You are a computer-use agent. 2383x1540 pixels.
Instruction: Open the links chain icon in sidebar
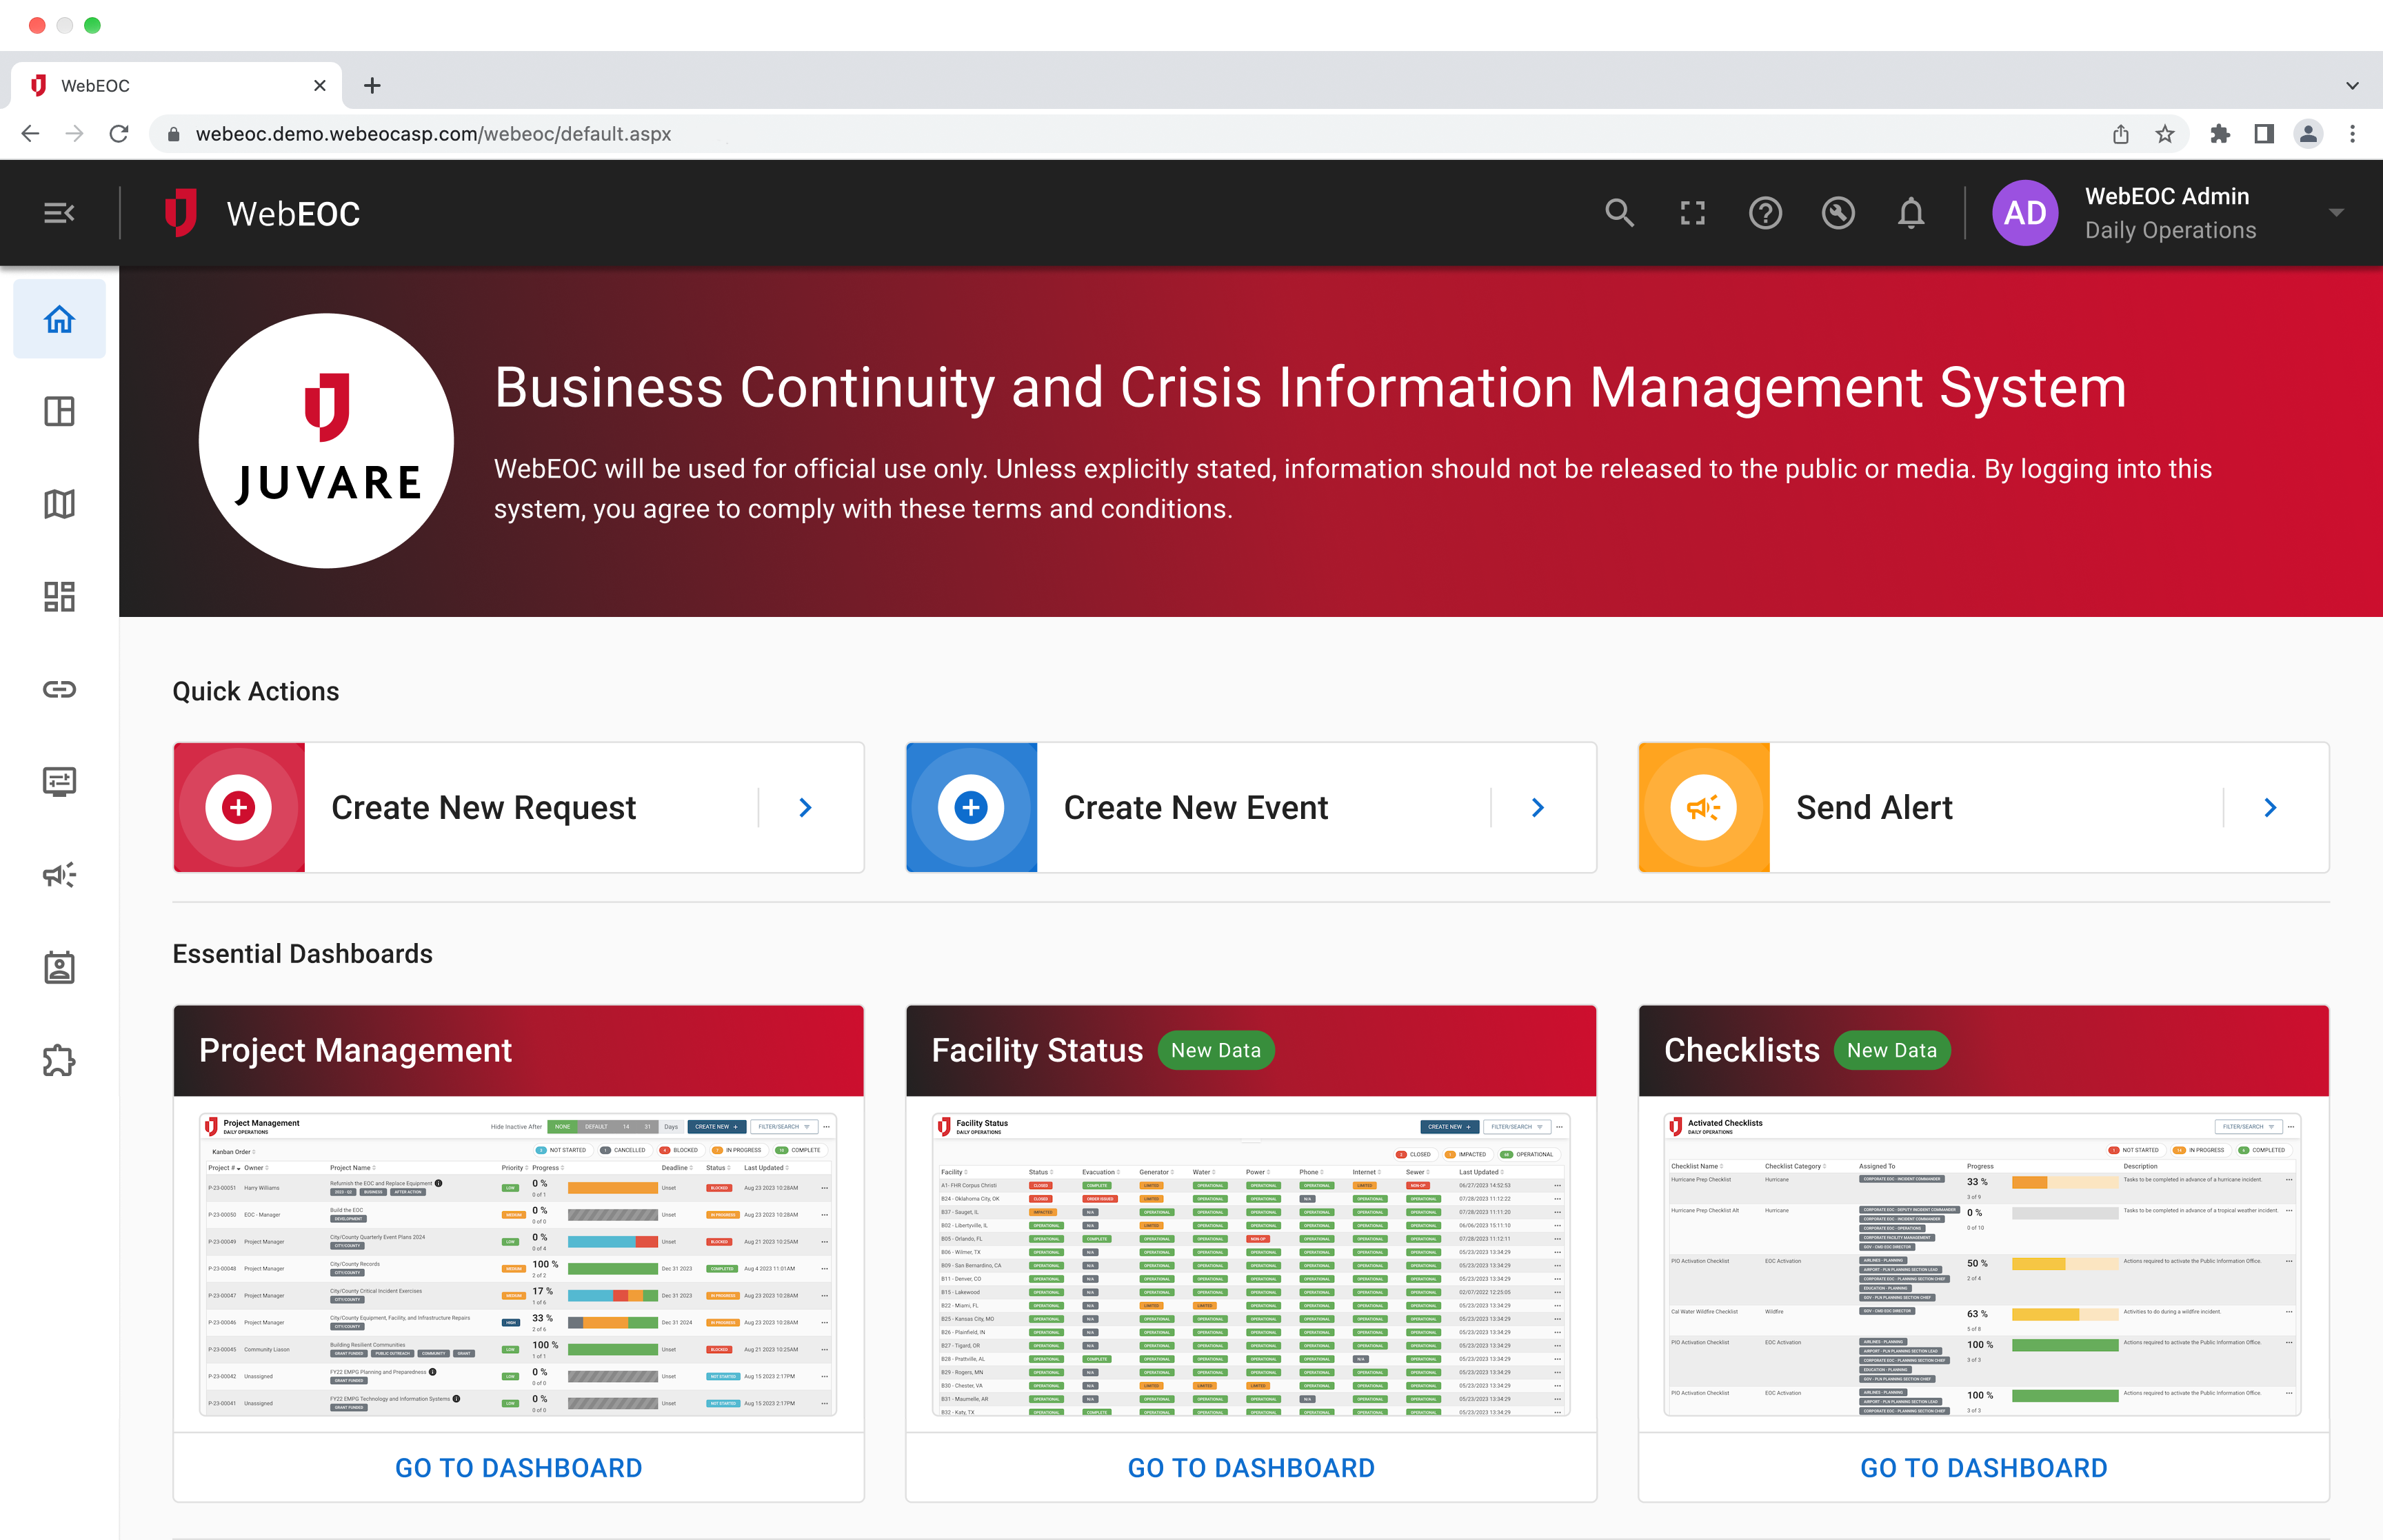tap(59, 689)
